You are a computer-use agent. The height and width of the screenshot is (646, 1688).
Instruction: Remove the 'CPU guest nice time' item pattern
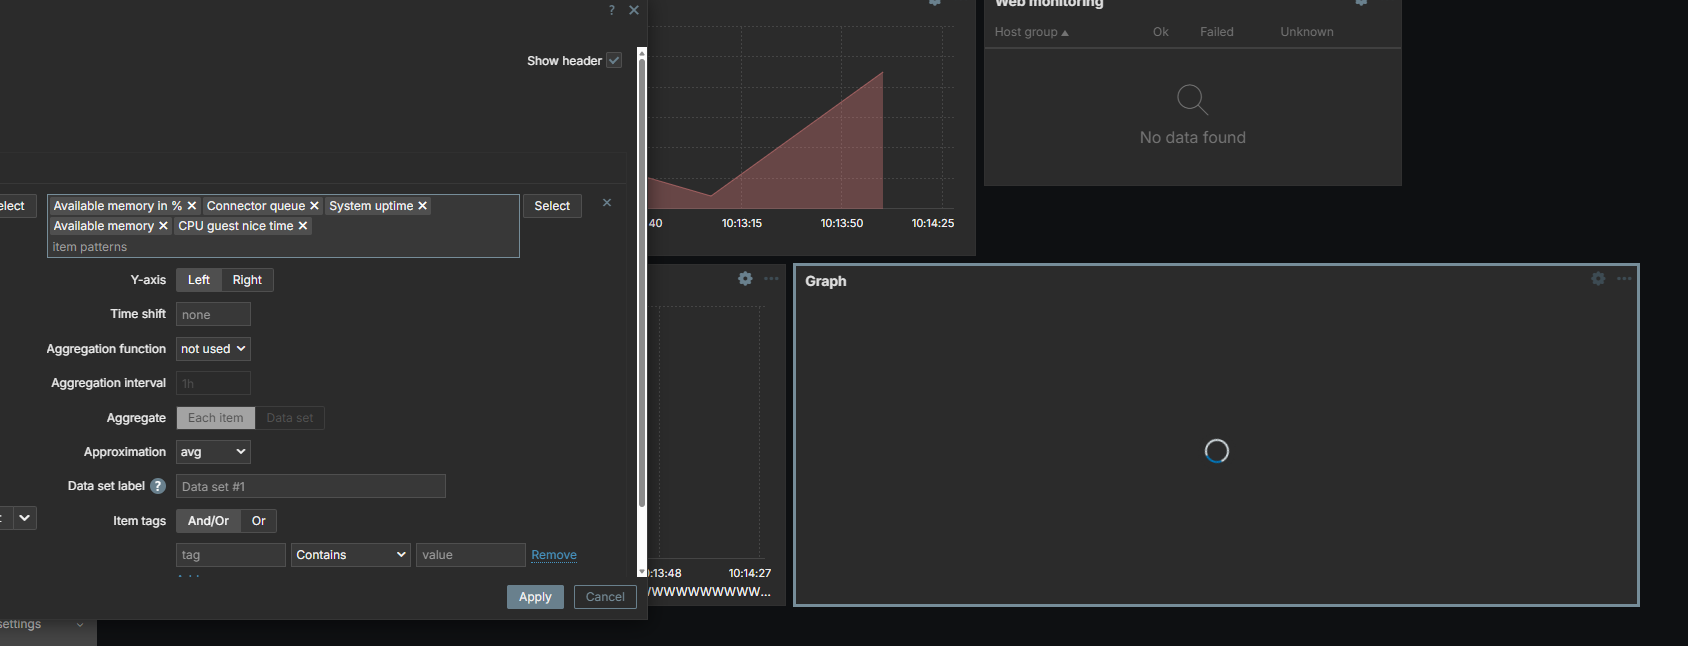click(x=303, y=226)
